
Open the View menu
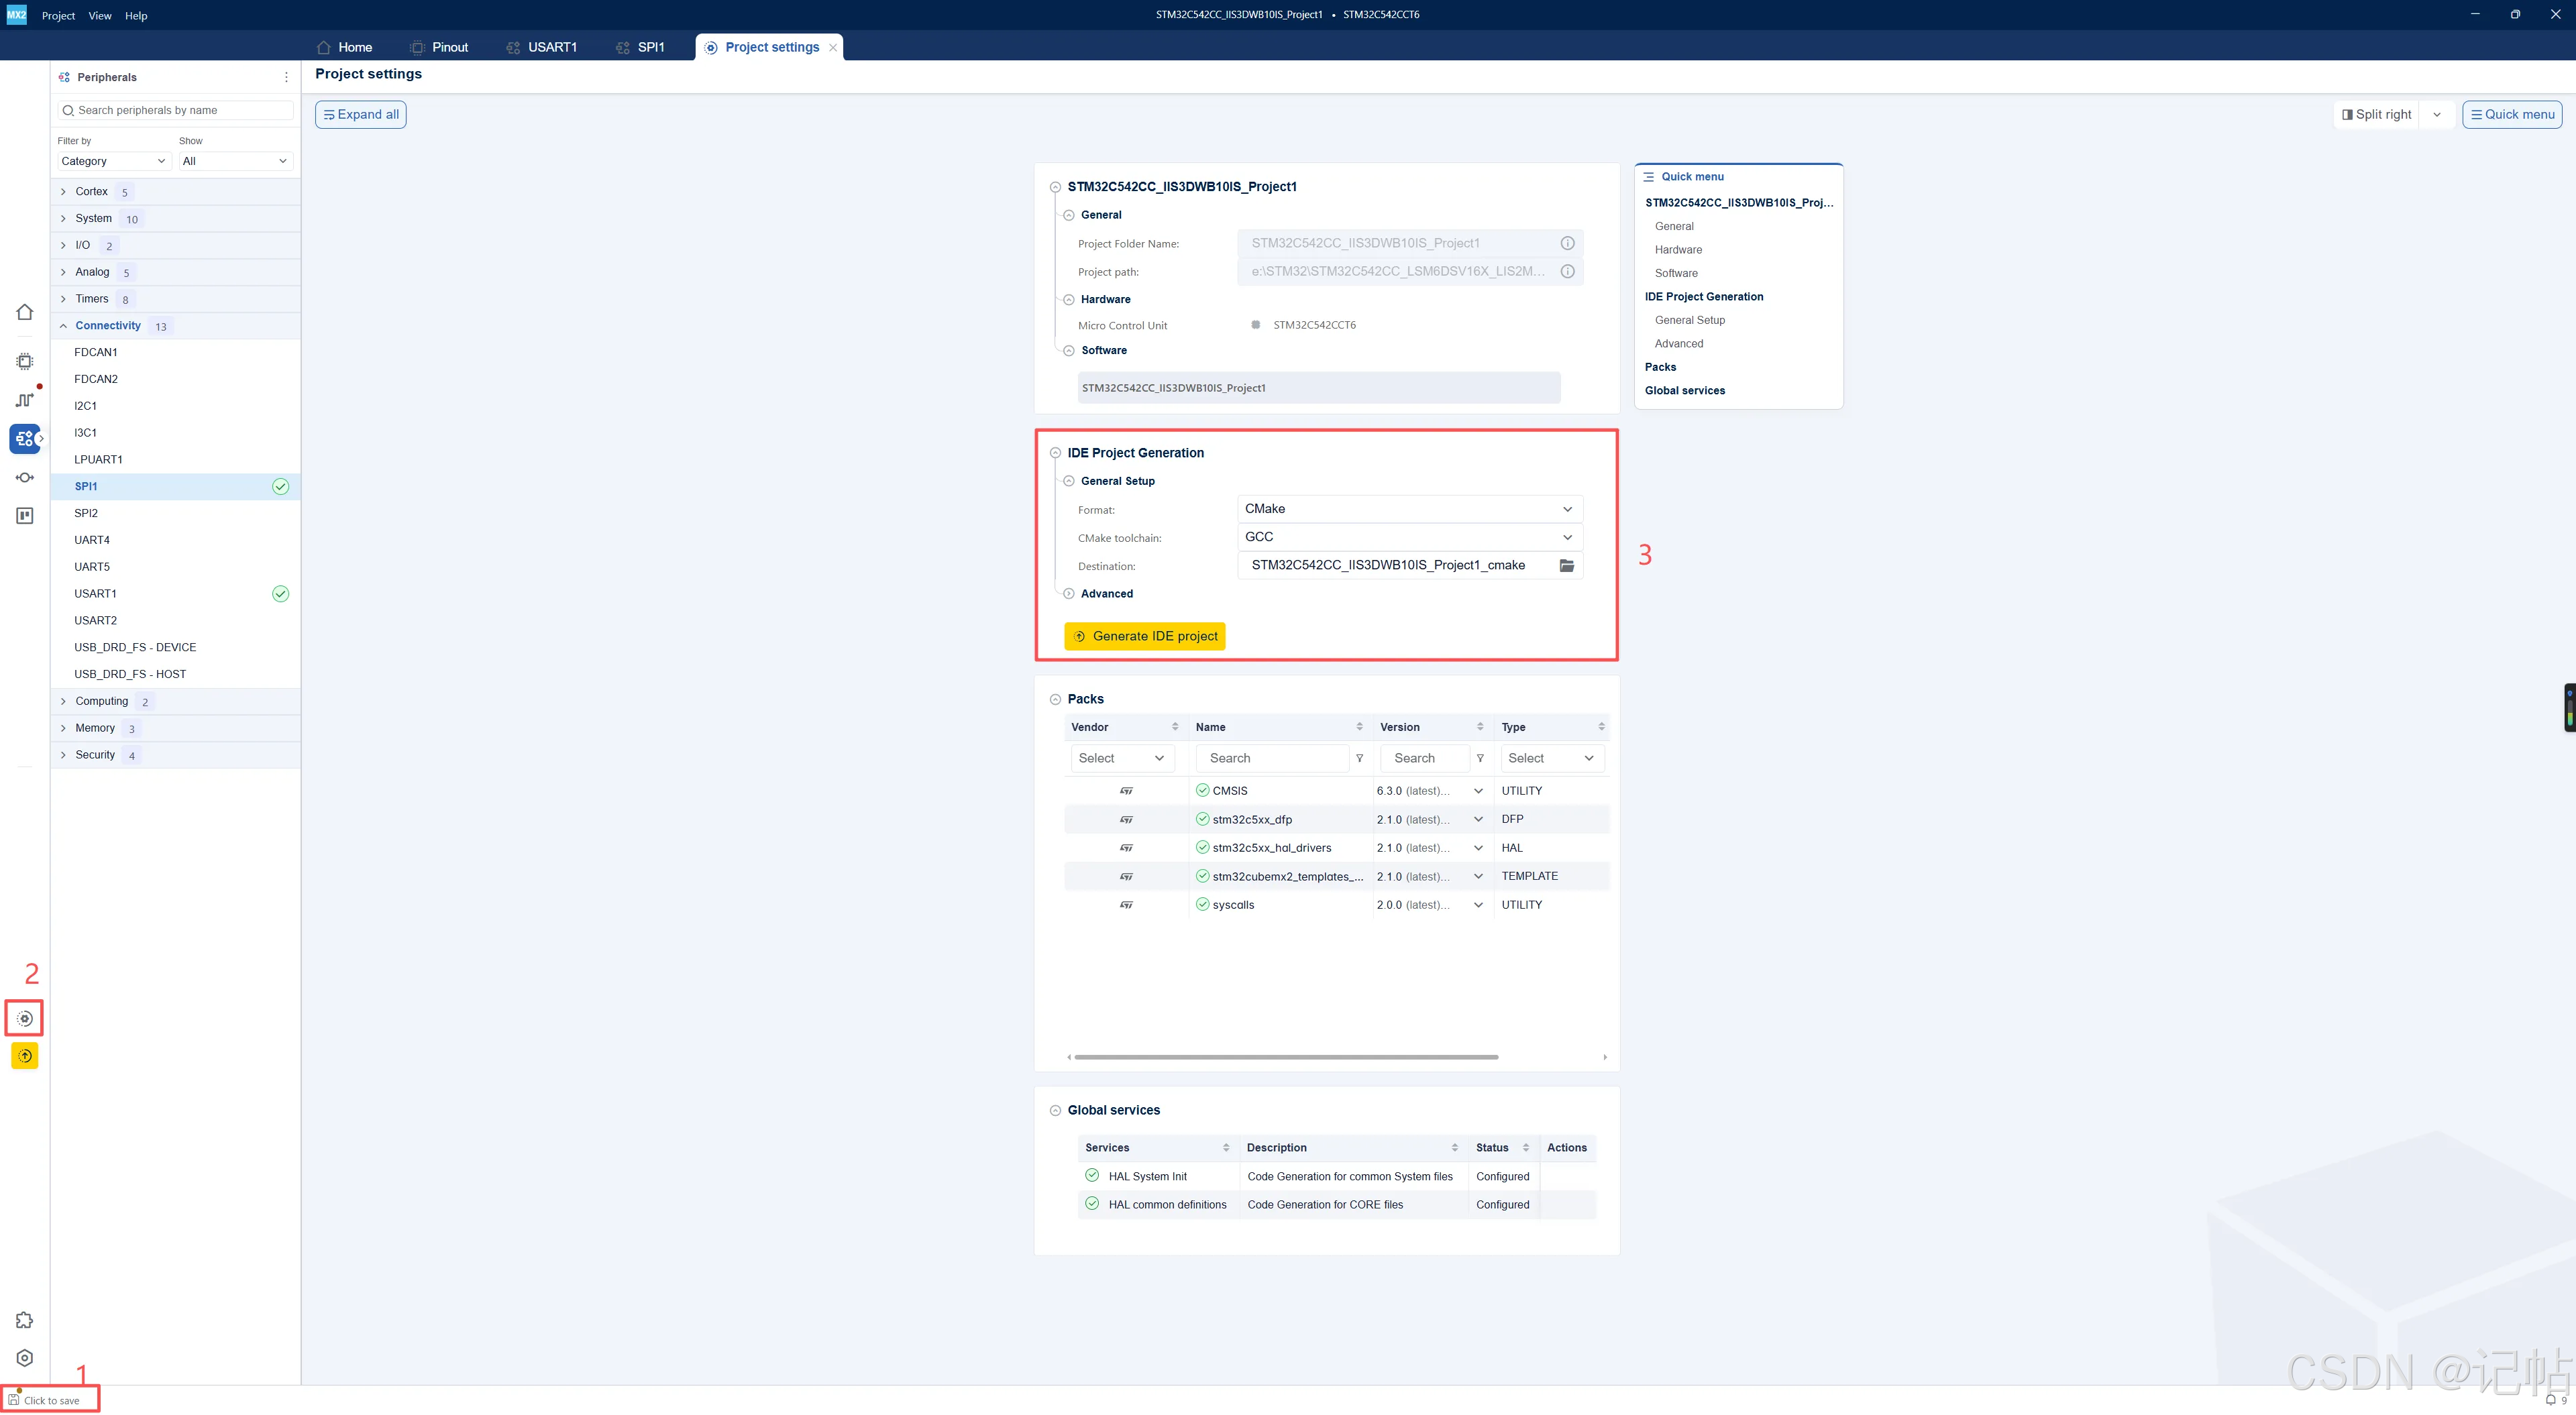pyautogui.click(x=100, y=15)
